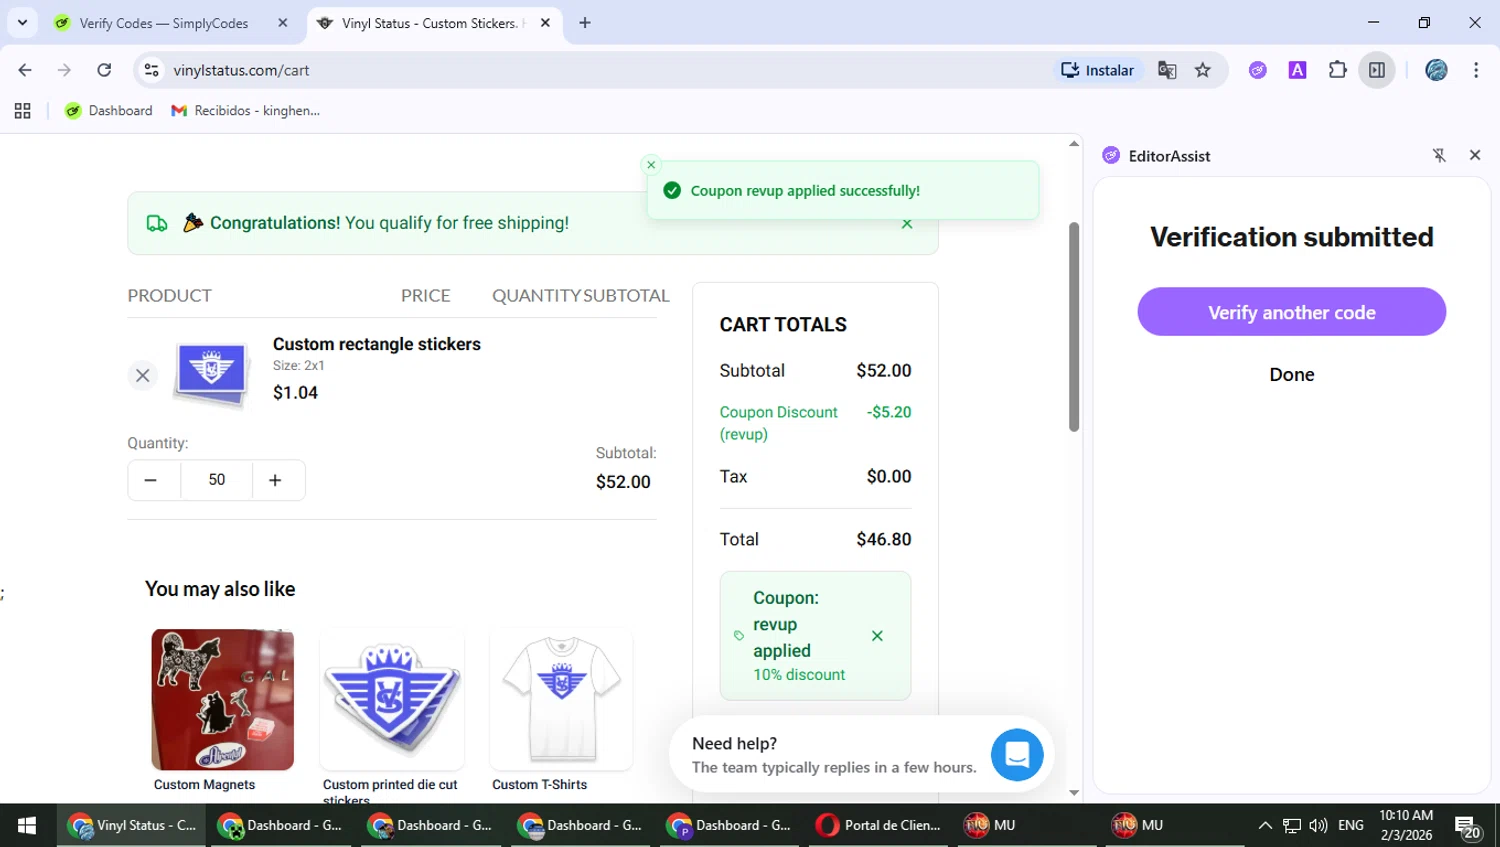Click the page vertical scrollbar thumb
Image resolution: width=1500 pixels, height=847 pixels.
[x=1074, y=327]
